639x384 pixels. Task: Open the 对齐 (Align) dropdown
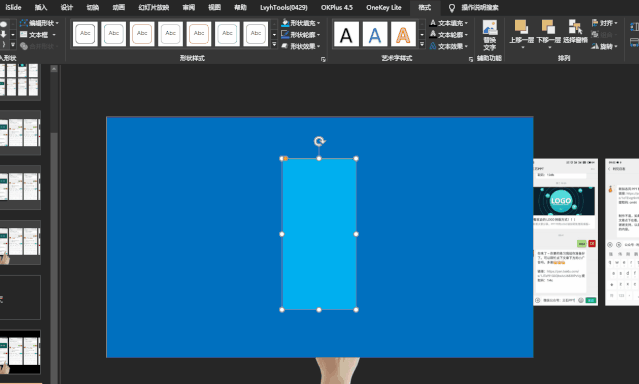tap(604, 23)
